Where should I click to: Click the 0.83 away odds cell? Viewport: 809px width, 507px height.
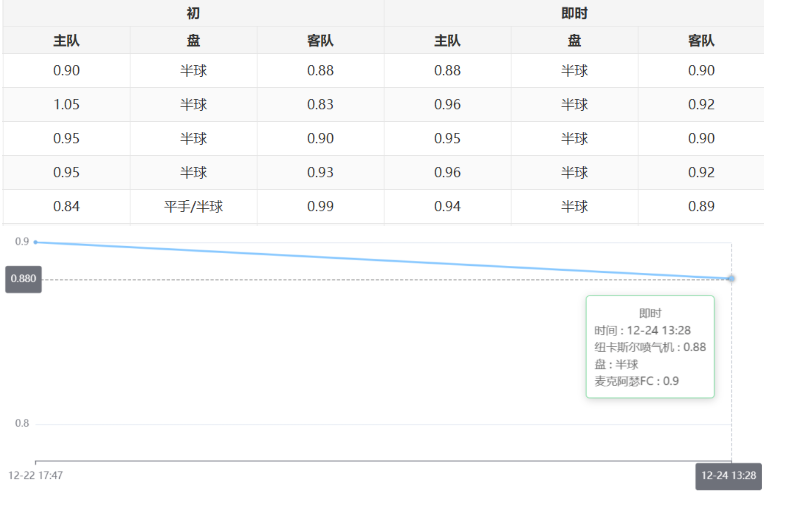tap(320, 105)
